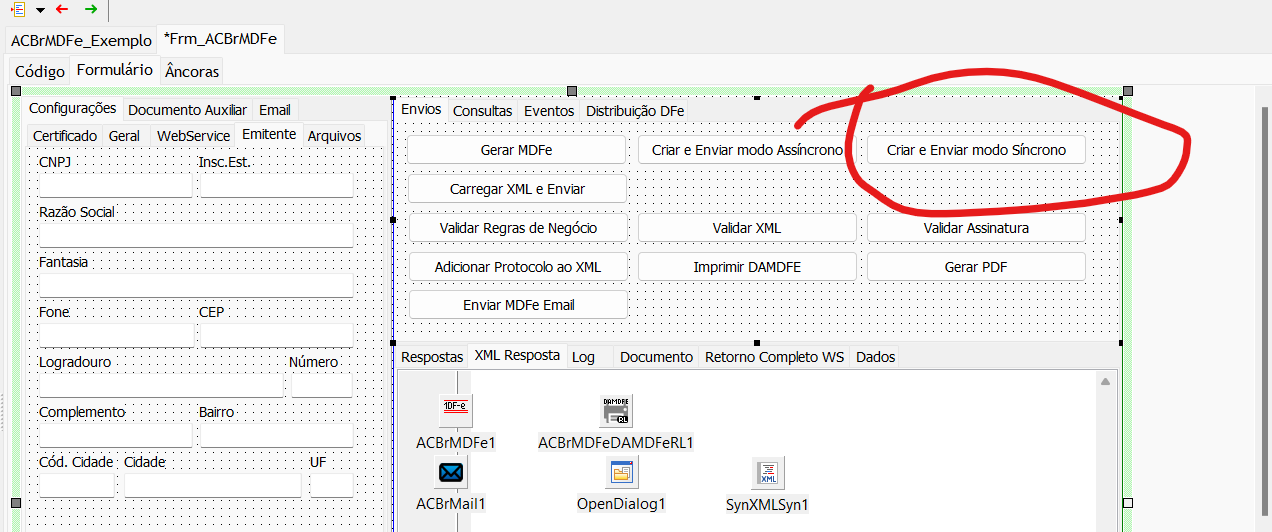Screen dimensions: 1272x532
Task: Click the Validar Regras de Negócio button
Action: point(517,228)
